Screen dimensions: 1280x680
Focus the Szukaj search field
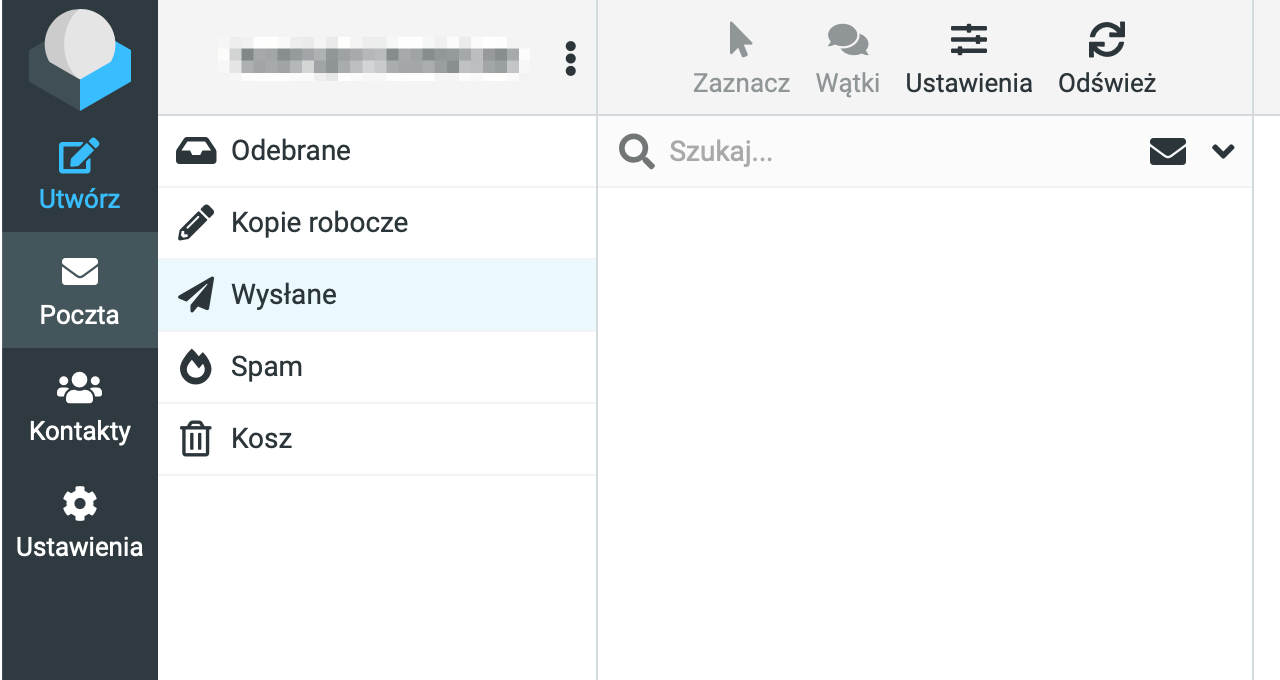click(900, 152)
